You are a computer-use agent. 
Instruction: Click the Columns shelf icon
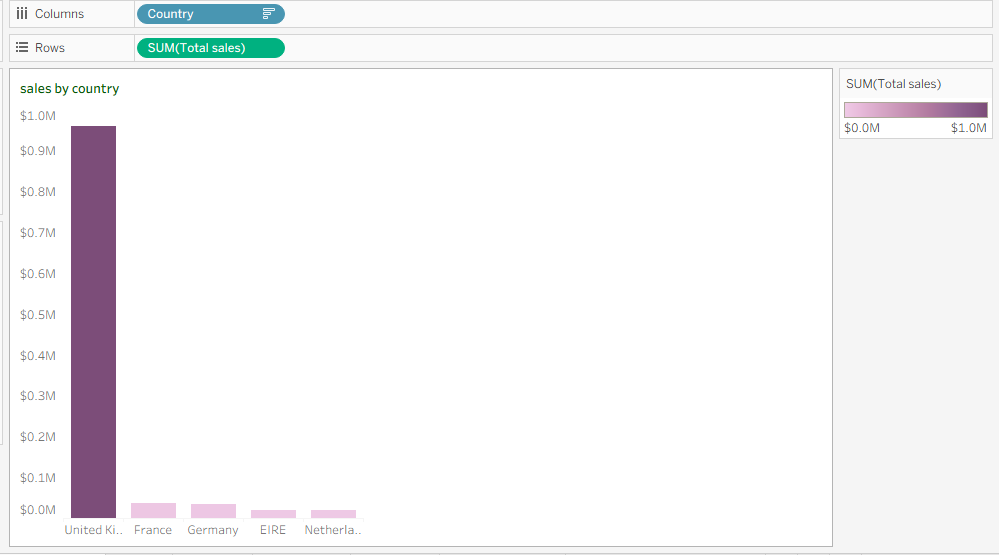(21, 14)
